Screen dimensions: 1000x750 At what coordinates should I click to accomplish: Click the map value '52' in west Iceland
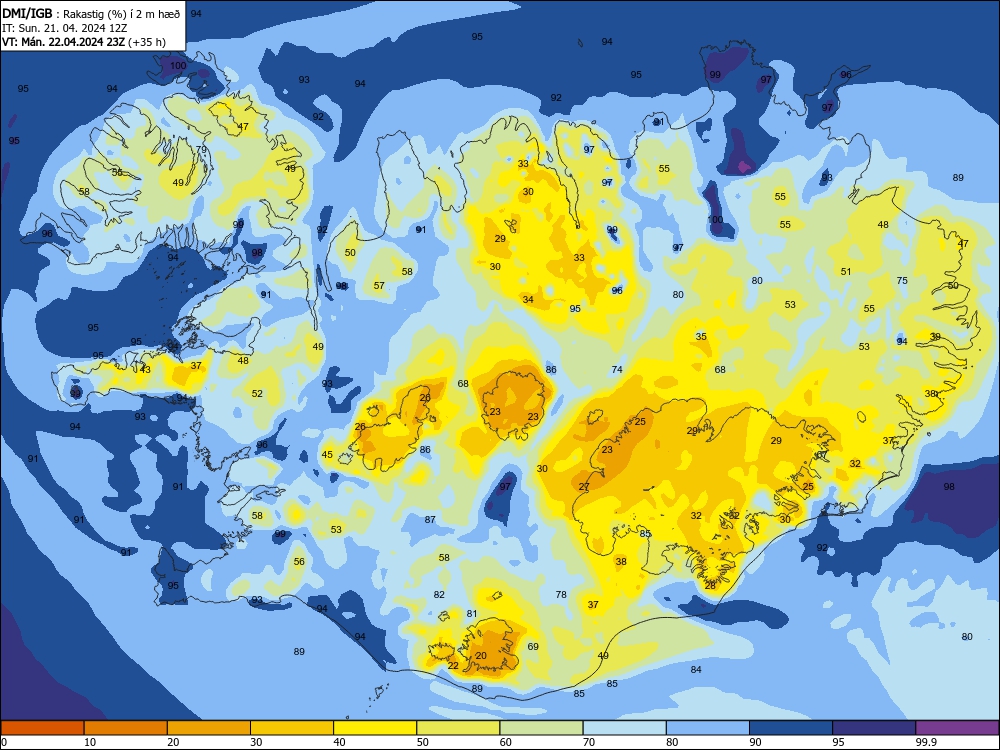pyautogui.click(x=257, y=393)
